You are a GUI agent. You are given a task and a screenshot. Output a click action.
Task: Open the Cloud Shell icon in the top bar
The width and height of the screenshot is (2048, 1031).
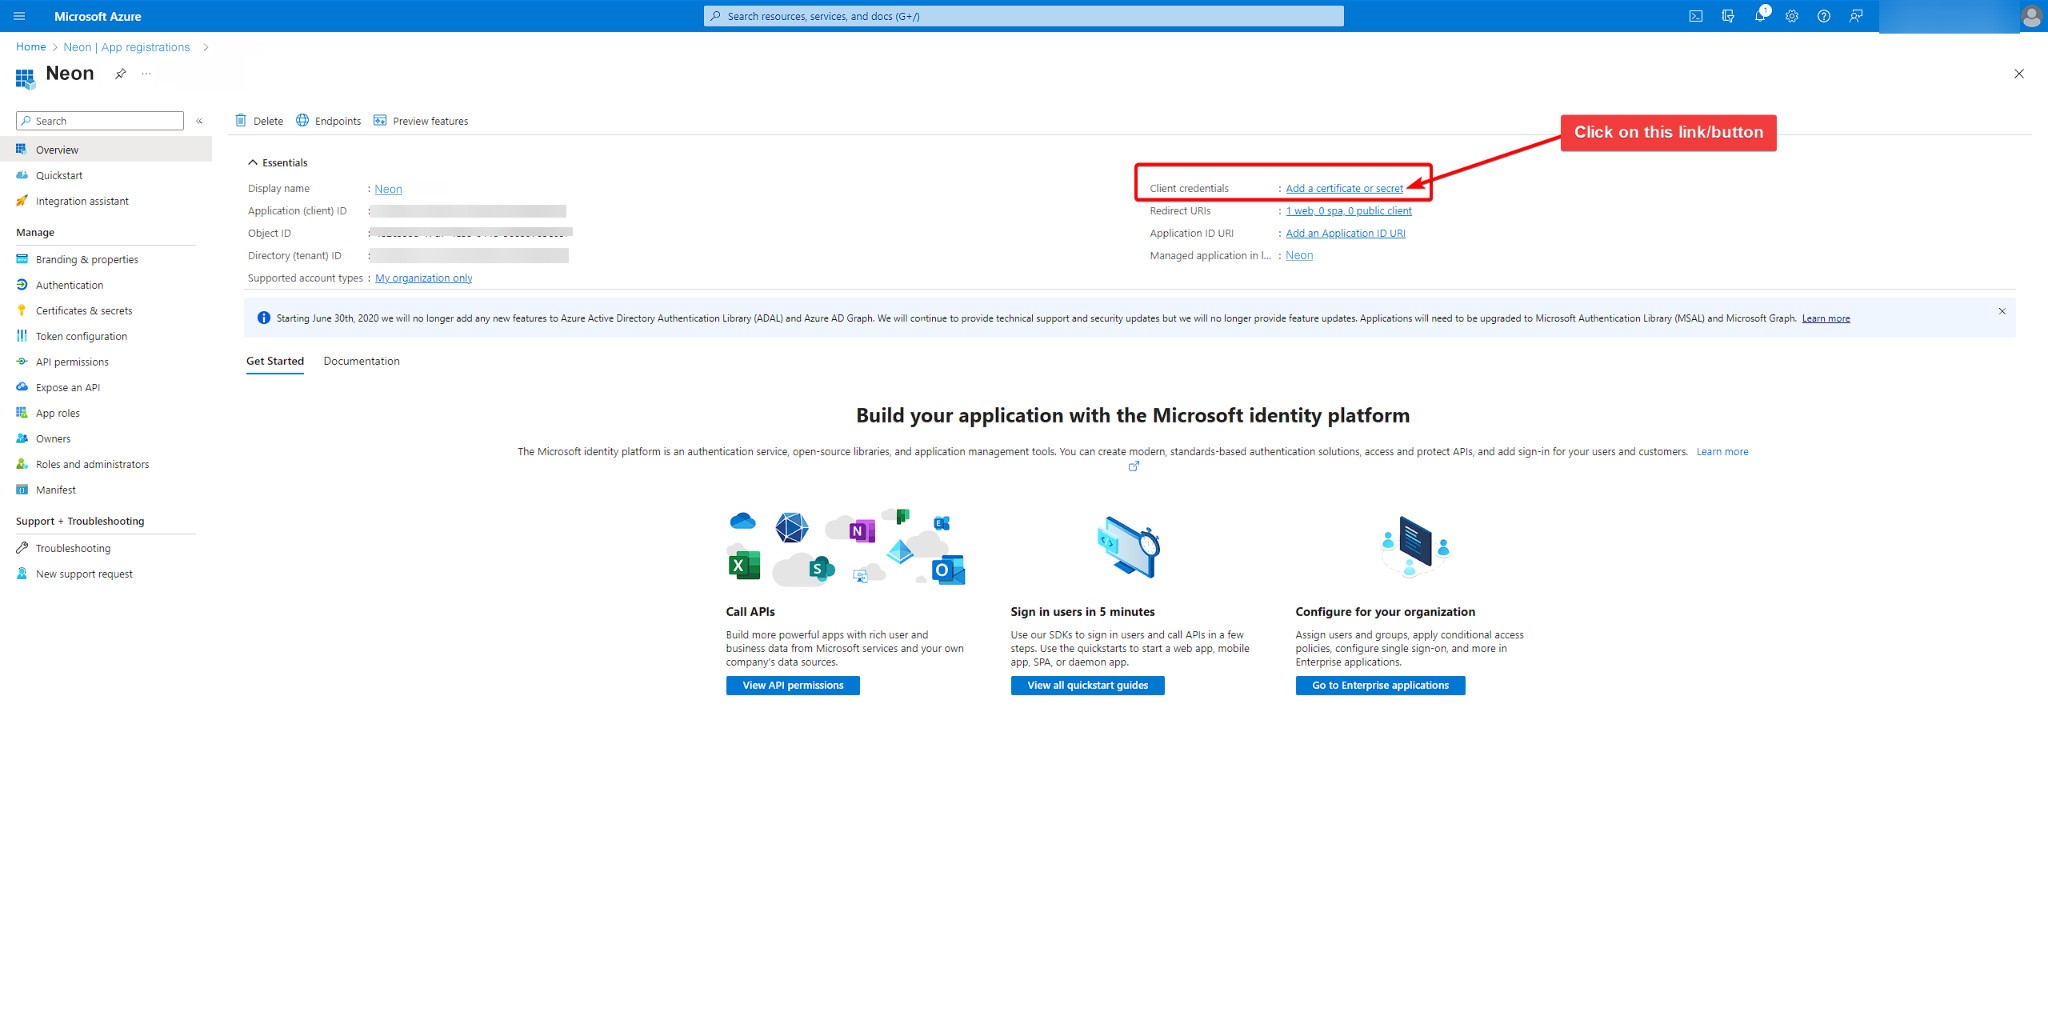1695,16
